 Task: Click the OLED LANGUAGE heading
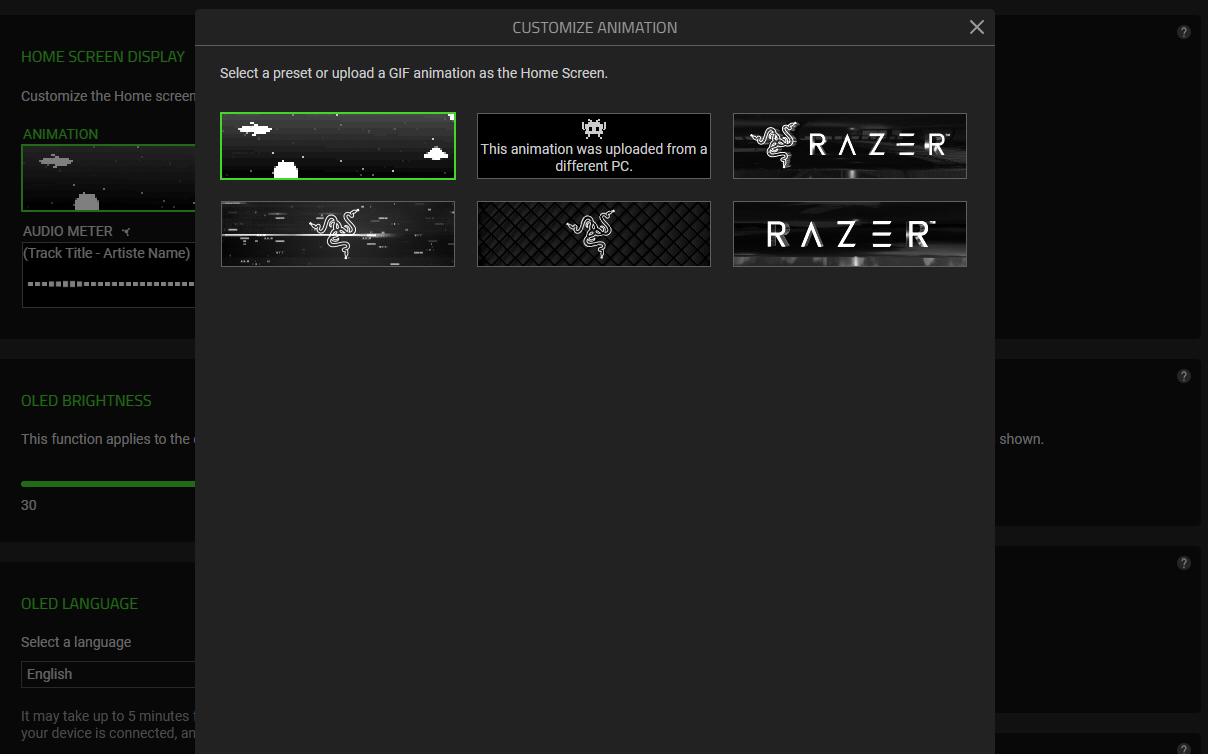tap(80, 604)
